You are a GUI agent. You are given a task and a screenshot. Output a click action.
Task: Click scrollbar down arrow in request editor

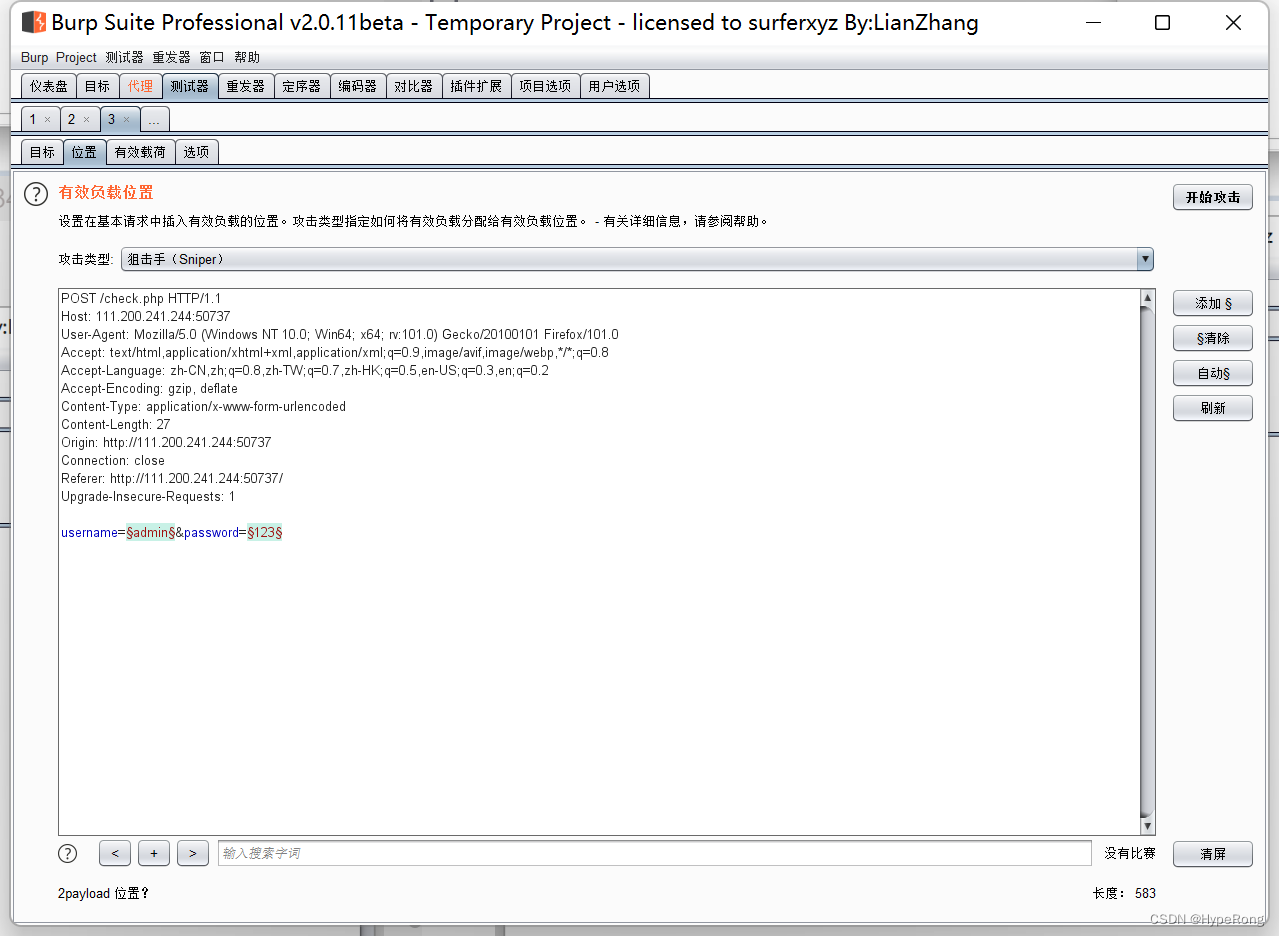[1148, 826]
